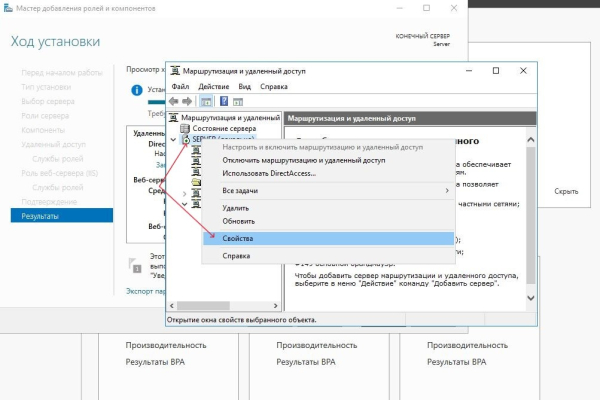Open the 'Файл' menu
The width and height of the screenshot is (600, 400).
tap(180, 87)
